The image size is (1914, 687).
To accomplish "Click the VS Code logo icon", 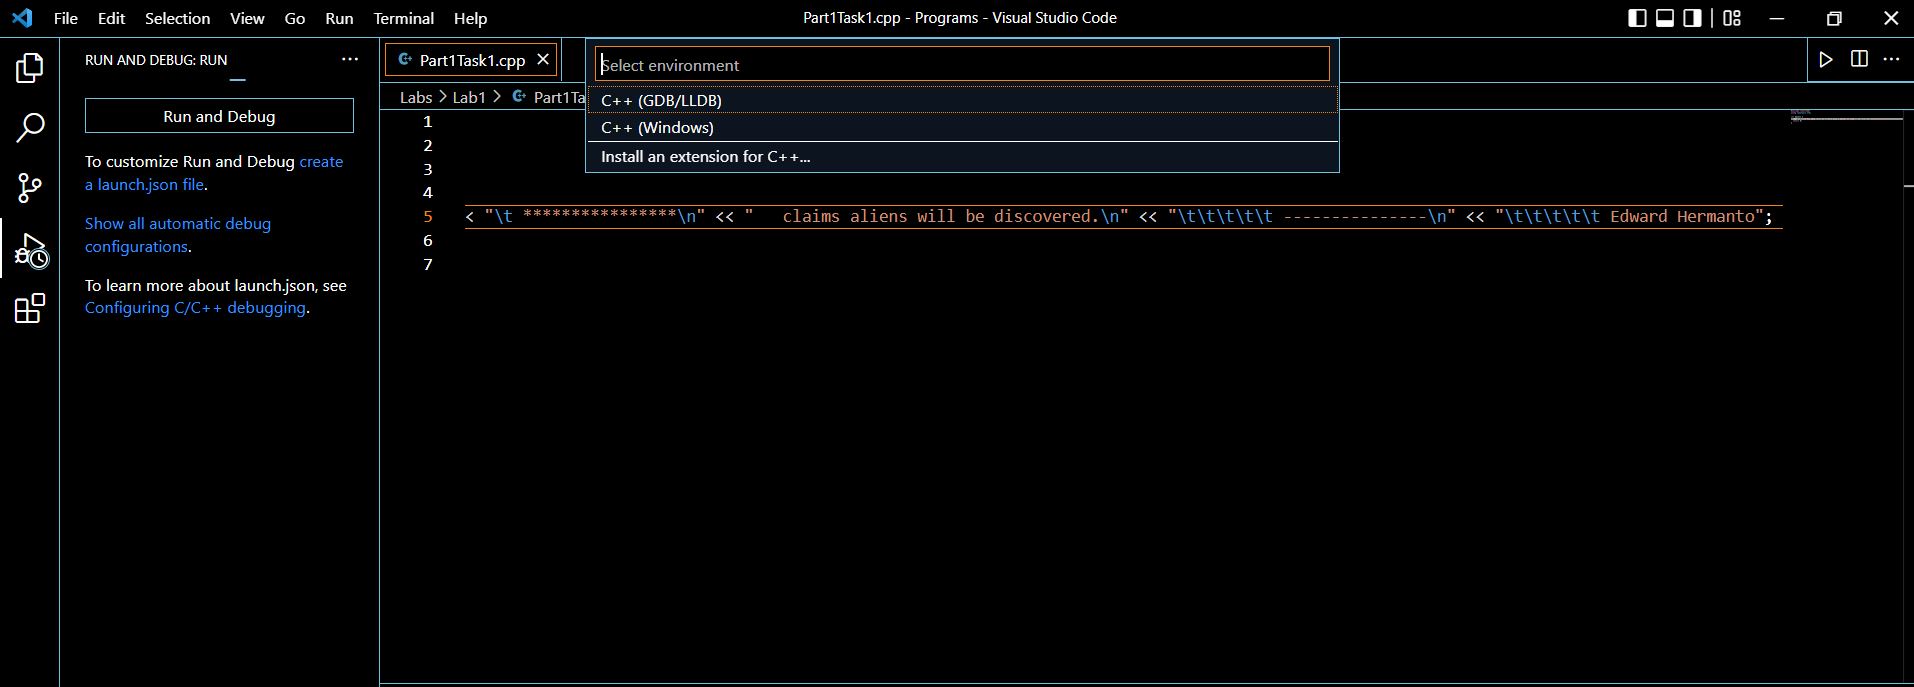I will tap(21, 18).
